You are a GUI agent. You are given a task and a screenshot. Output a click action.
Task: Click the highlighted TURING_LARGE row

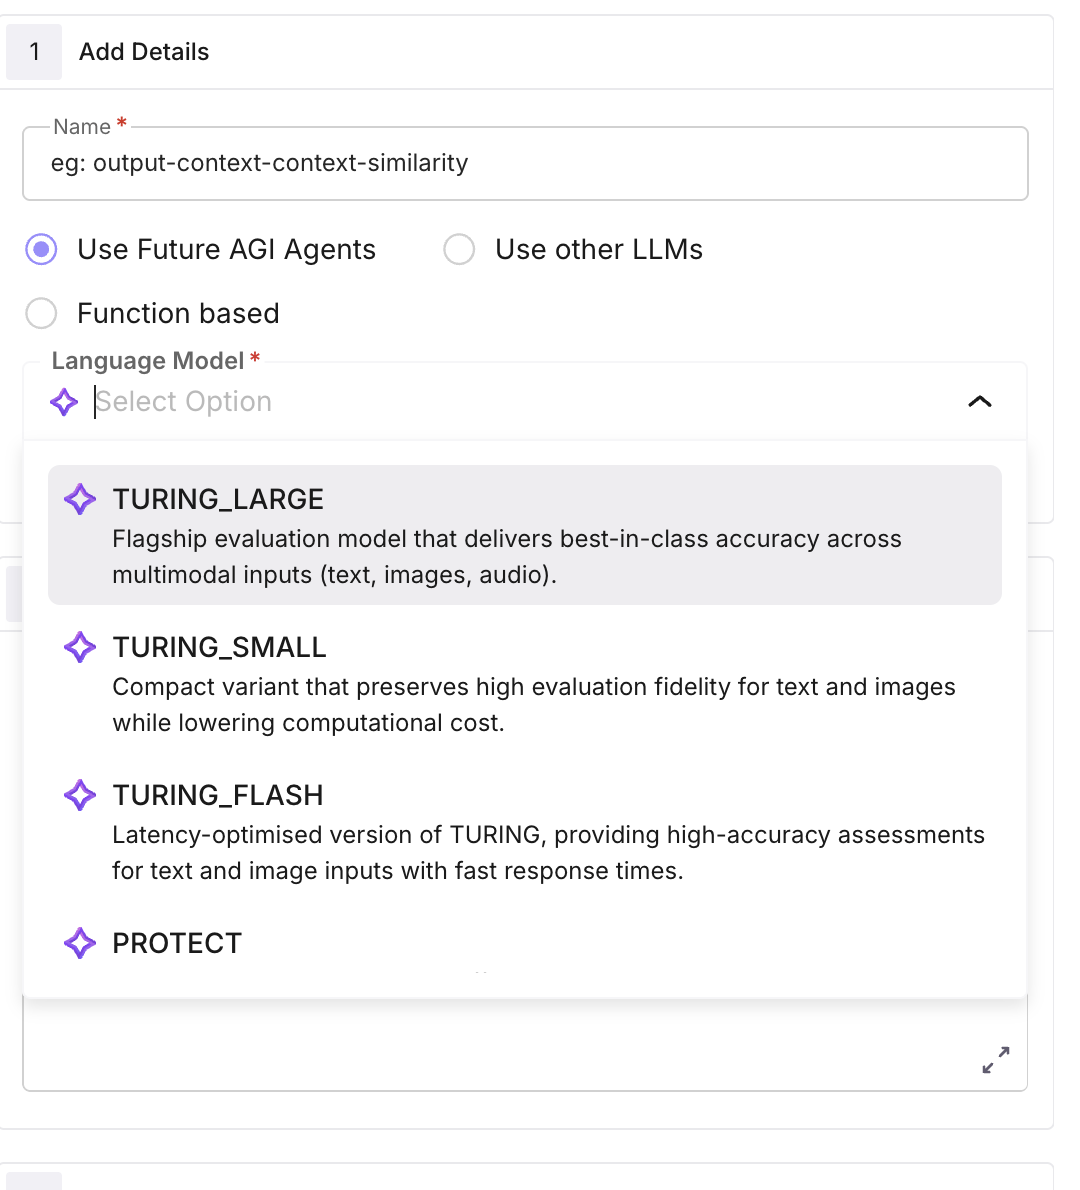[x=525, y=535]
